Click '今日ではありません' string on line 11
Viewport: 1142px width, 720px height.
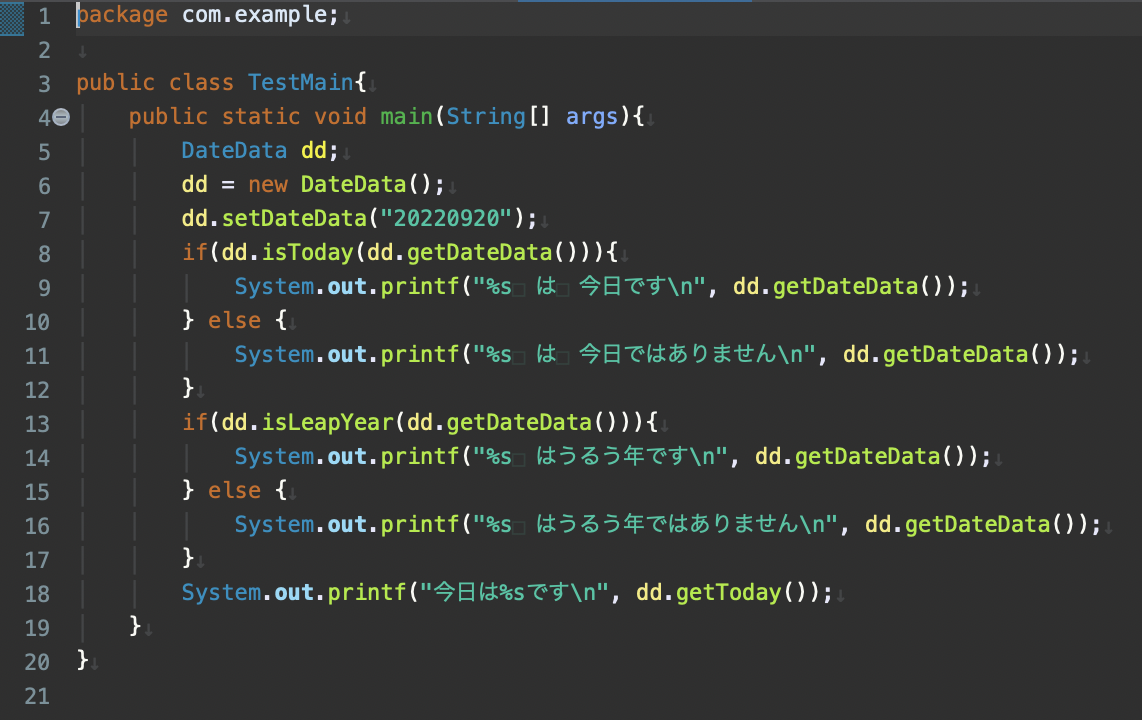(x=679, y=355)
